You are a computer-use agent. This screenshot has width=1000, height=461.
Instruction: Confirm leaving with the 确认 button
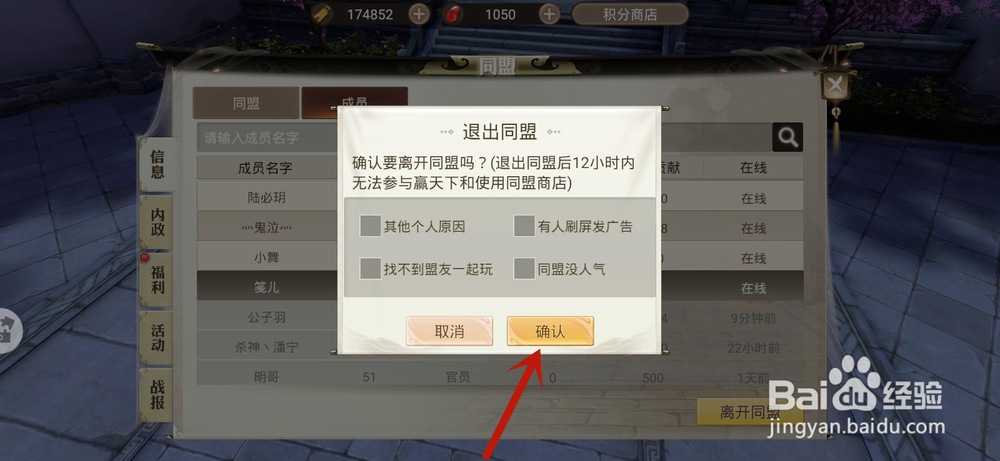pos(550,332)
